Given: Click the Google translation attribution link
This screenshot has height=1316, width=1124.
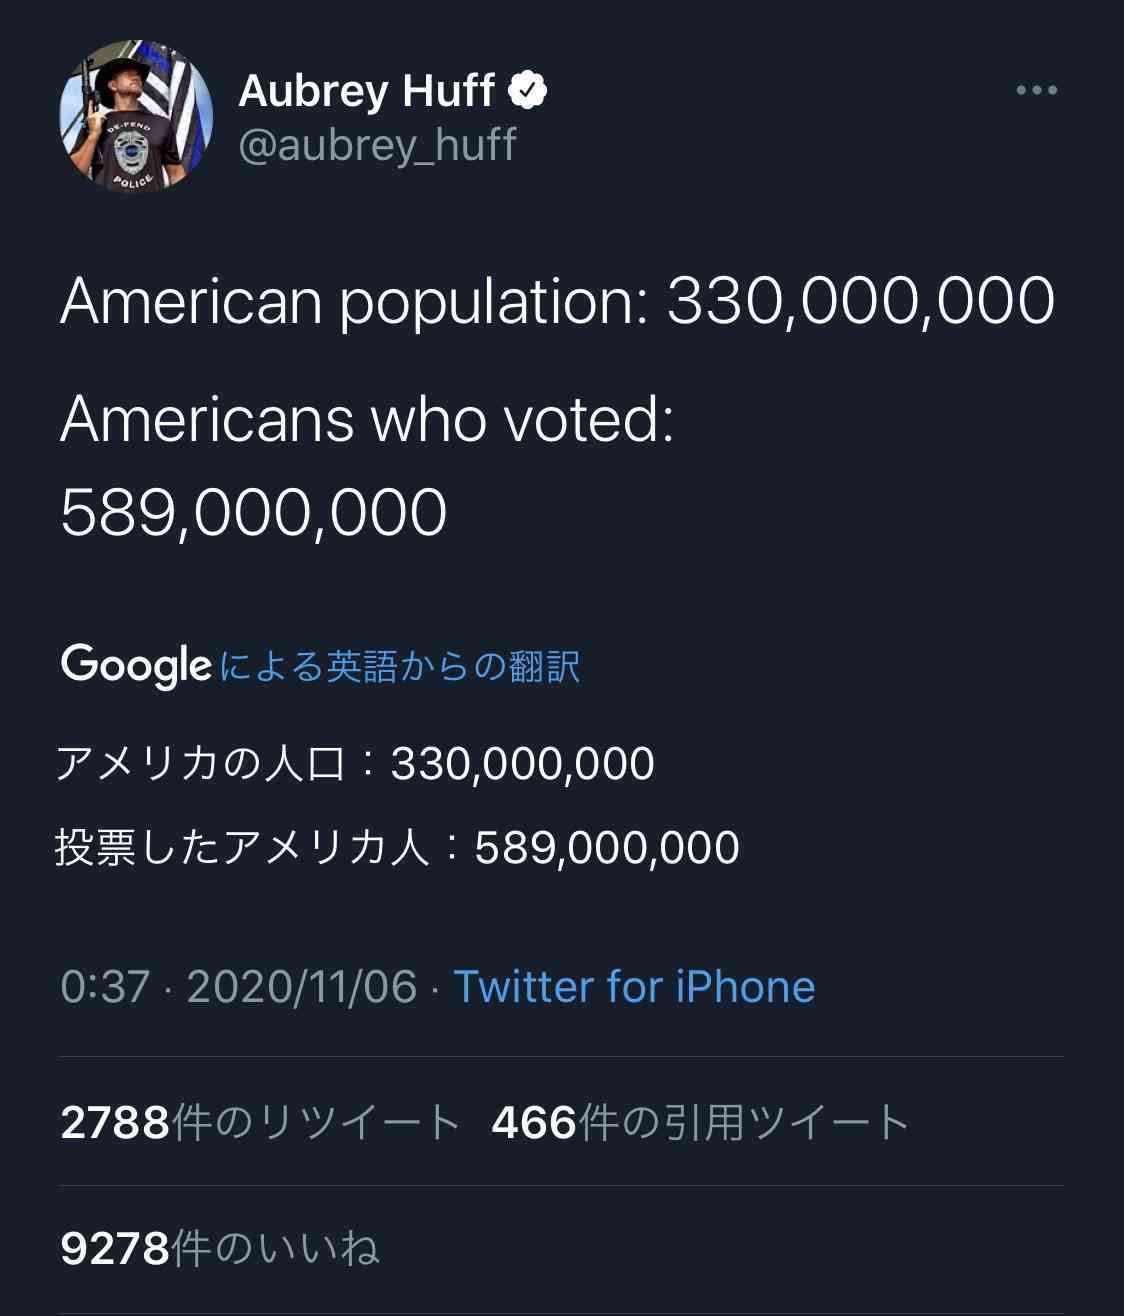Looking at the screenshot, I should point(399,666).
